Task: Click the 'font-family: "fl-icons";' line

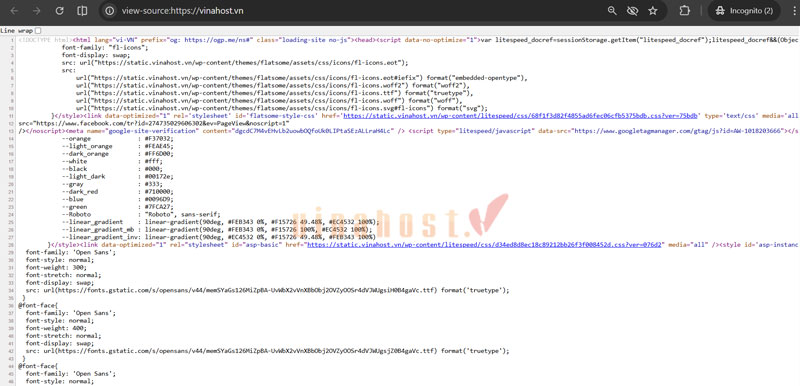Action: coord(105,47)
